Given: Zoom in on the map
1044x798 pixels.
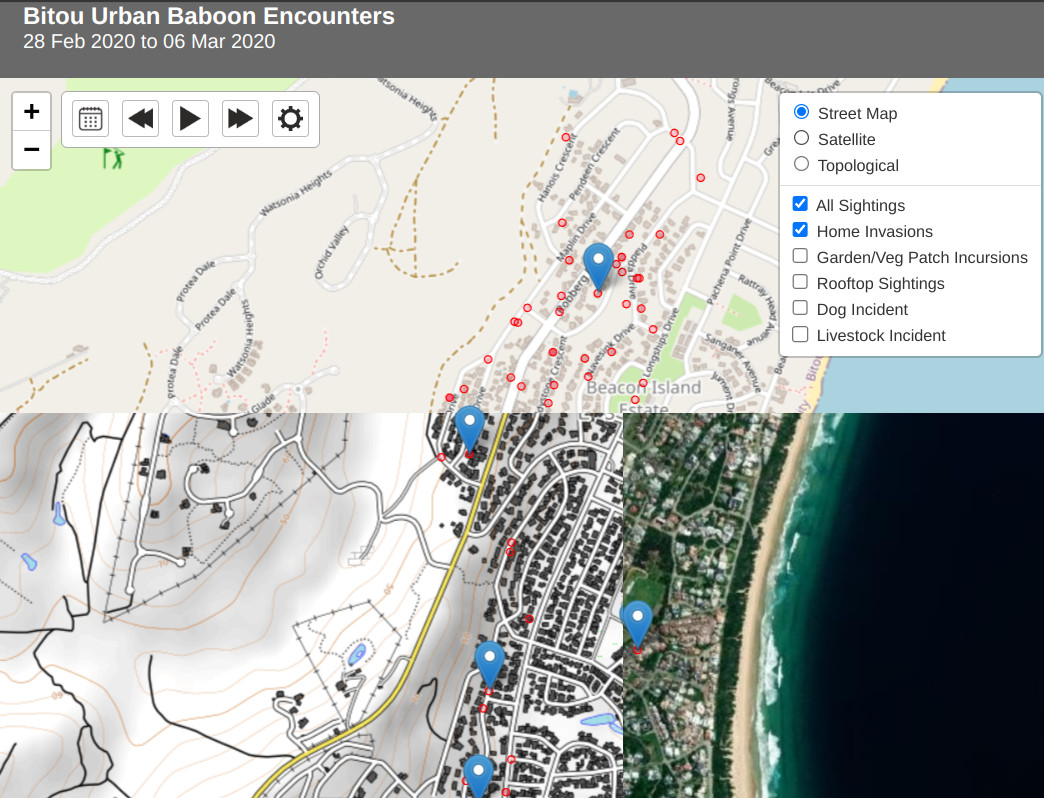Looking at the screenshot, I should tap(31, 111).
